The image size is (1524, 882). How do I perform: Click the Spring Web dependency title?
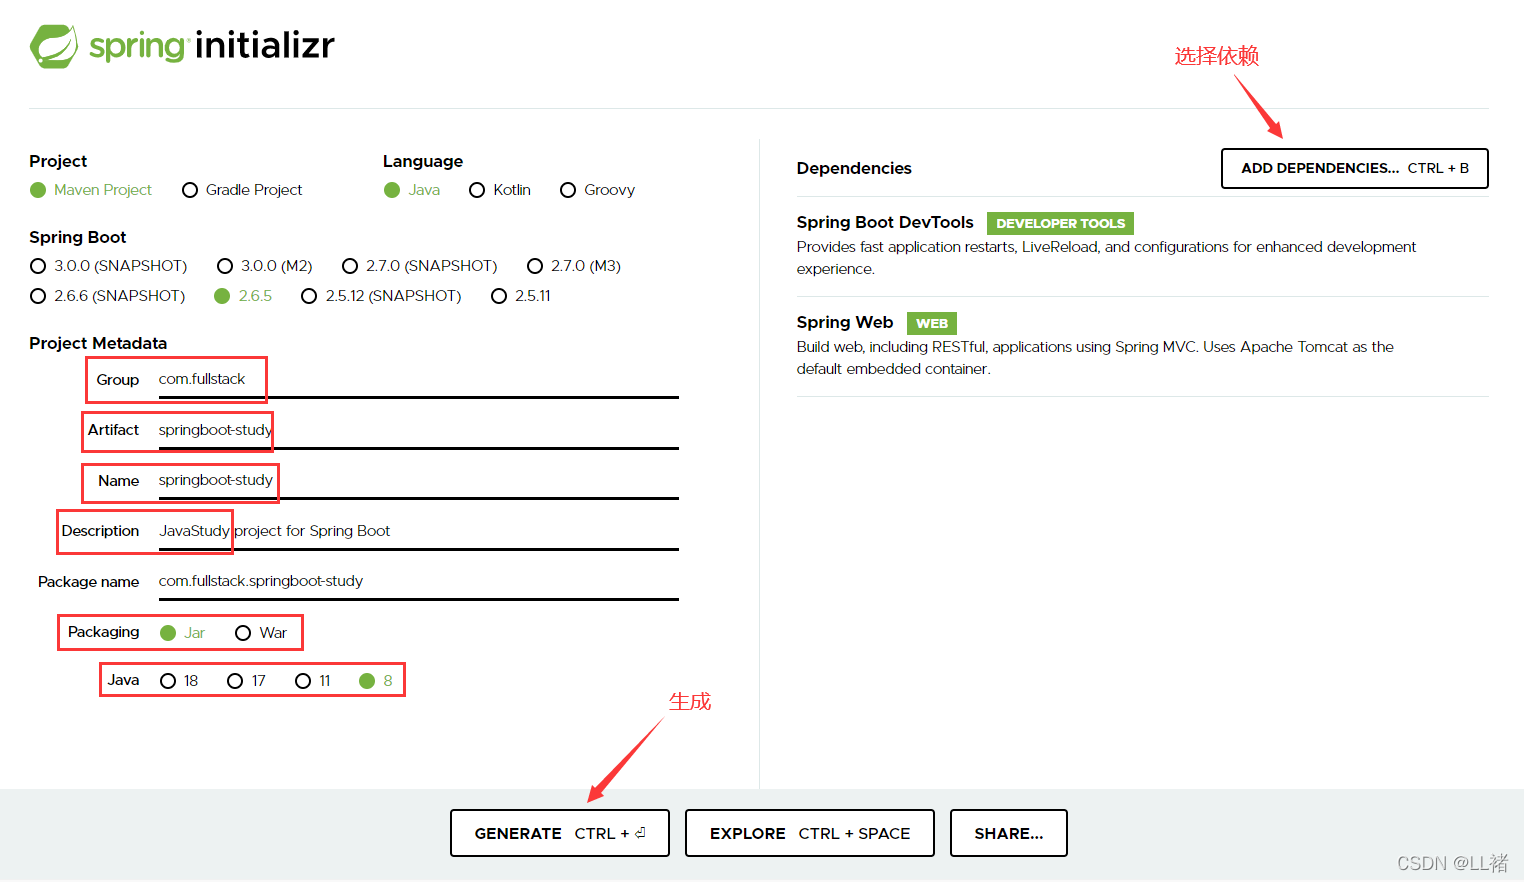pyautogui.click(x=845, y=322)
